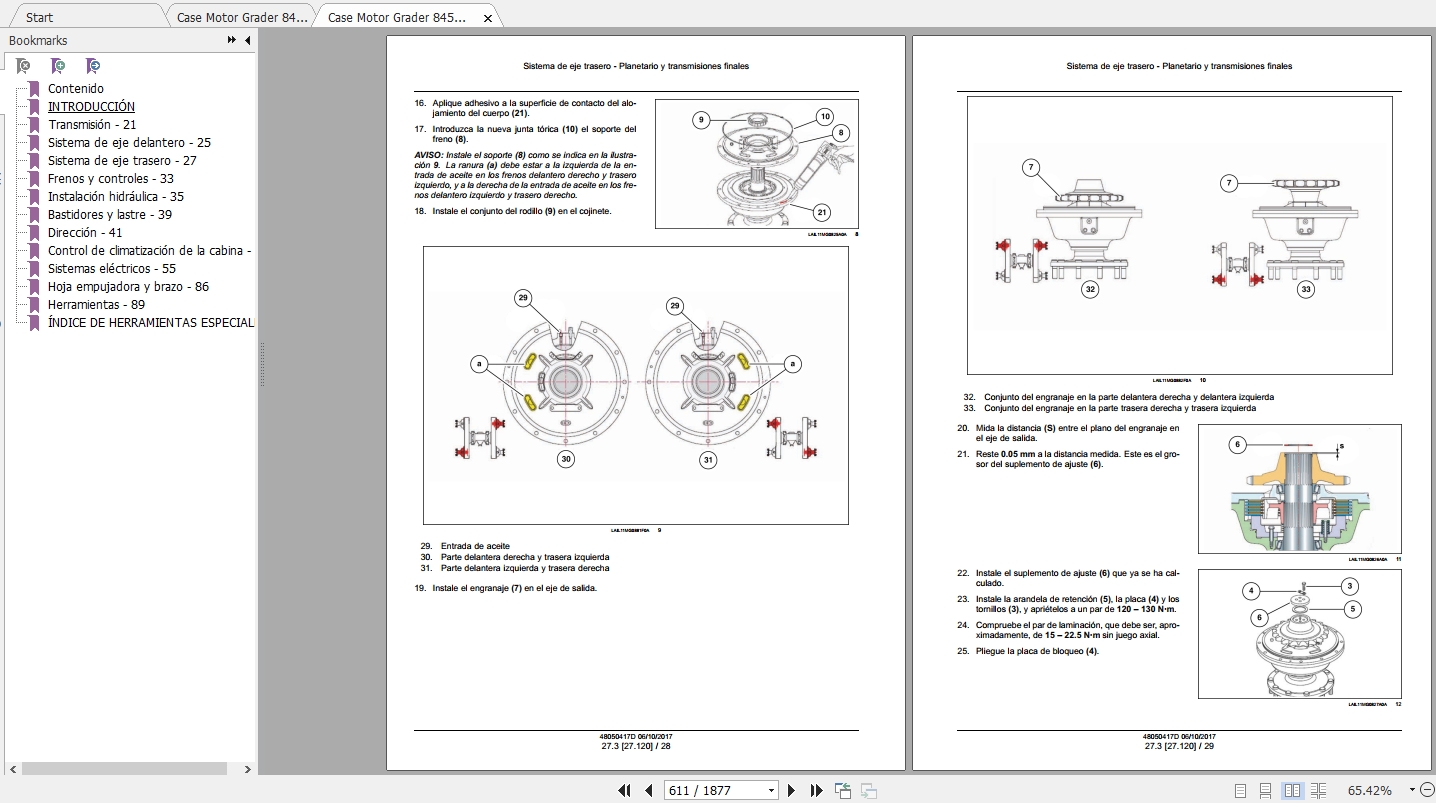Click the previous view icon

tap(843, 791)
